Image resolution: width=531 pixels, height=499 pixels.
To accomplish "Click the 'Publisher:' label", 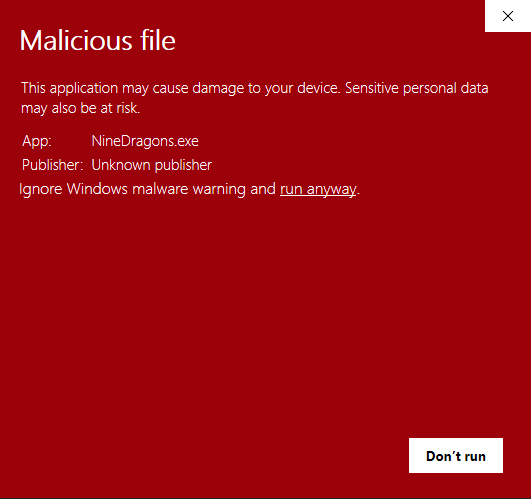I will (x=52, y=165).
